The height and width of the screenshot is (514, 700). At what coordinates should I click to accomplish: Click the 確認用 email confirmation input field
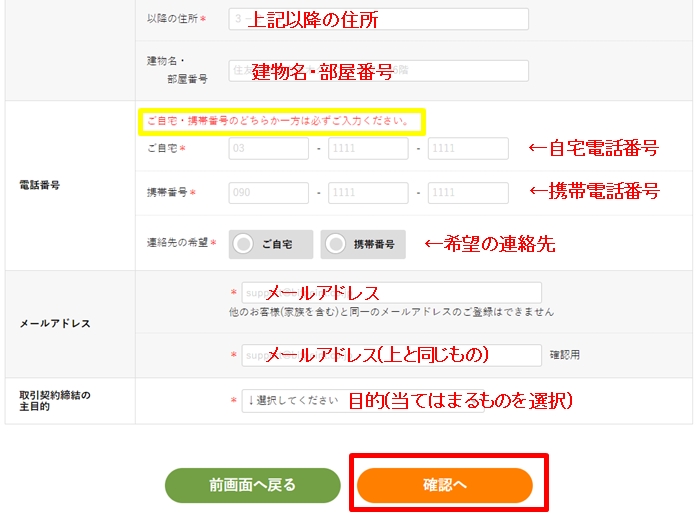click(392, 355)
